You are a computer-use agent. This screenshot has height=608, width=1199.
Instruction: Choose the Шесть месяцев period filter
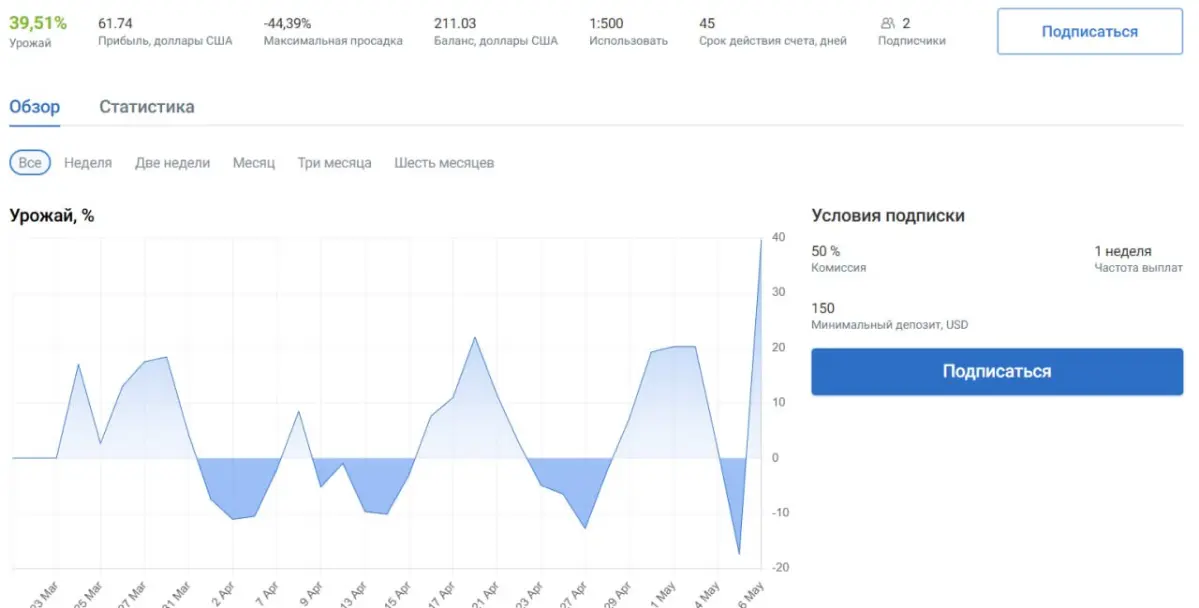click(x=444, y=163)
